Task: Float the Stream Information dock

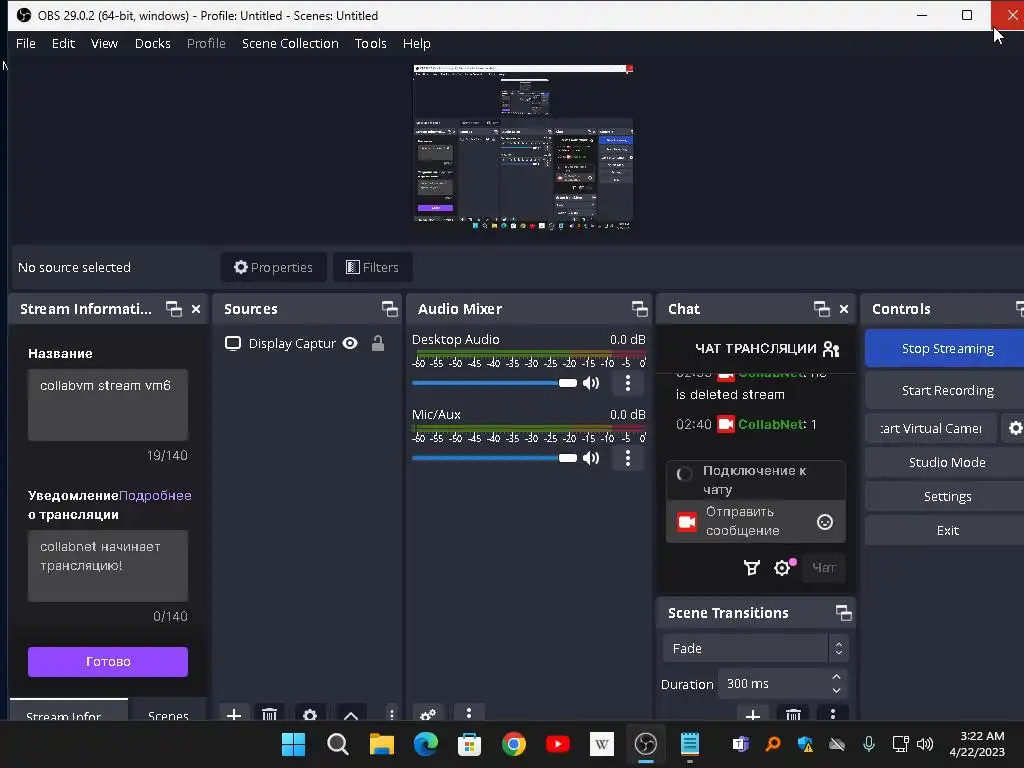Action: coord(174,309)
